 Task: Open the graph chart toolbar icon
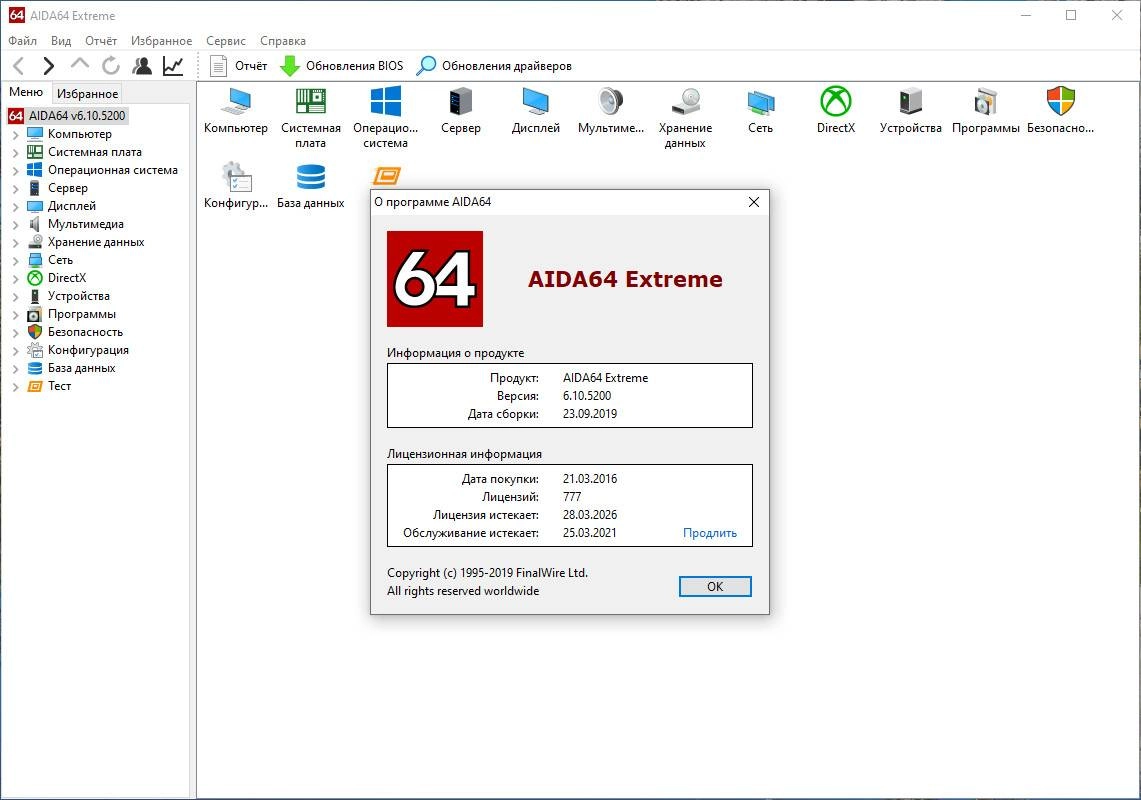click(173, 66)
